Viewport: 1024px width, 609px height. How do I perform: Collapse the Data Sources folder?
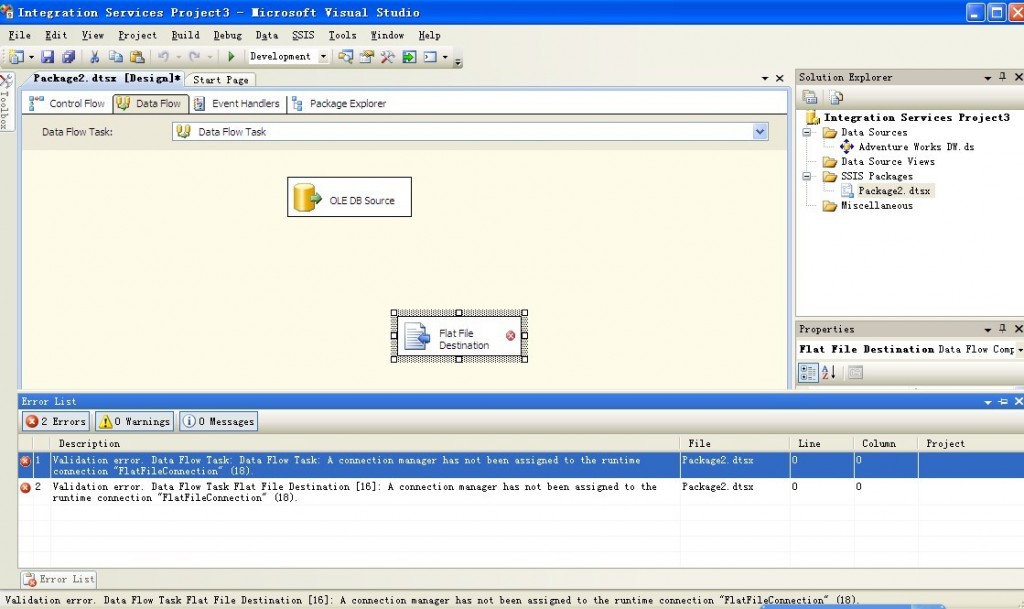click(807, 132)
